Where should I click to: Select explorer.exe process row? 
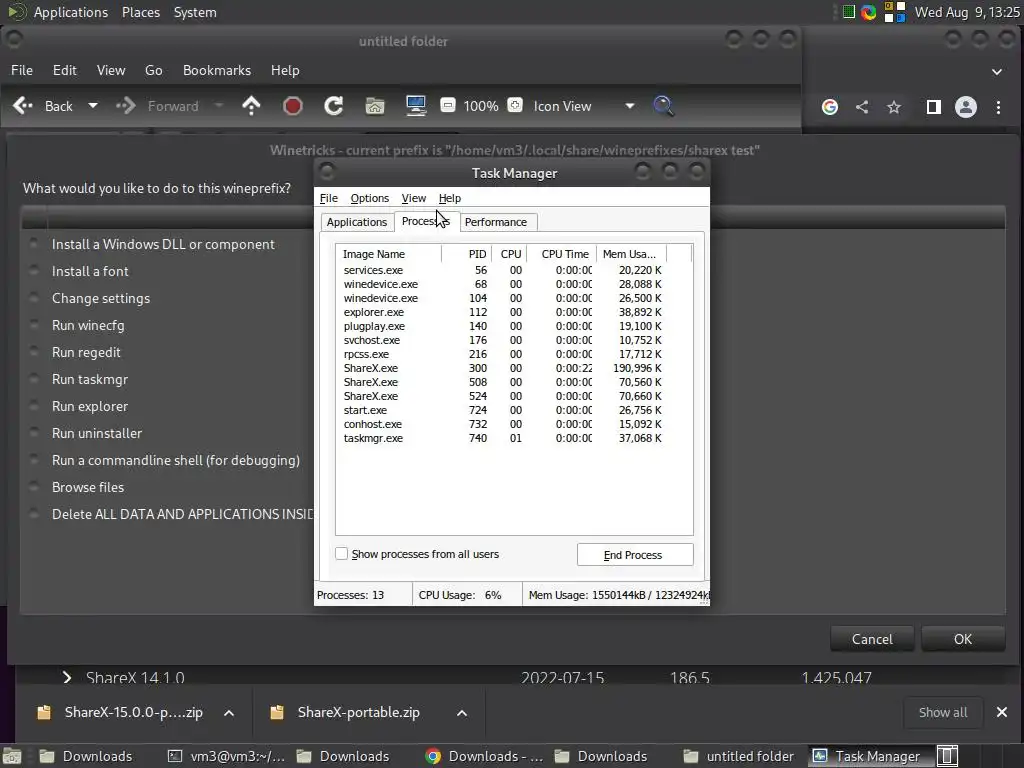pyautogui.click(x=503, y=312)
